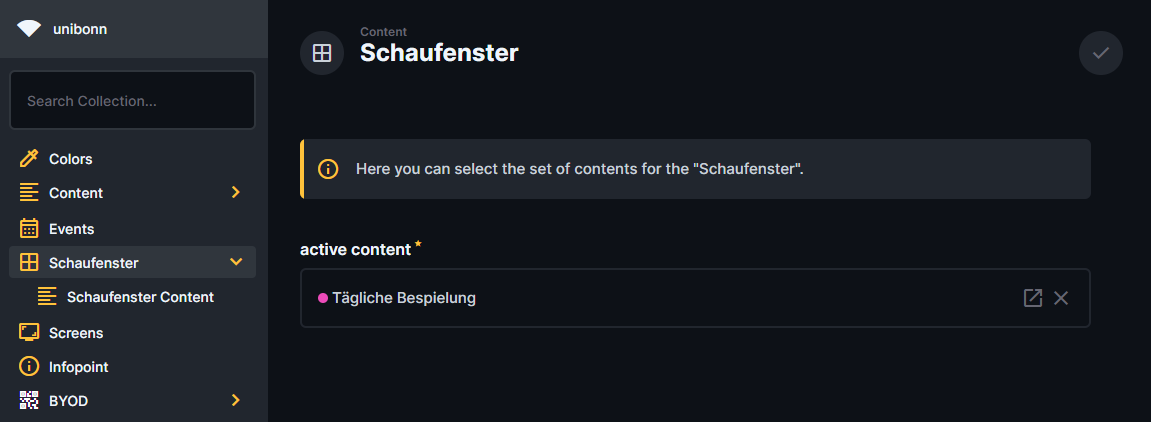Click the BYOD QR code icon
Viewport: 1151px width, 422px height.
point(29,401)
